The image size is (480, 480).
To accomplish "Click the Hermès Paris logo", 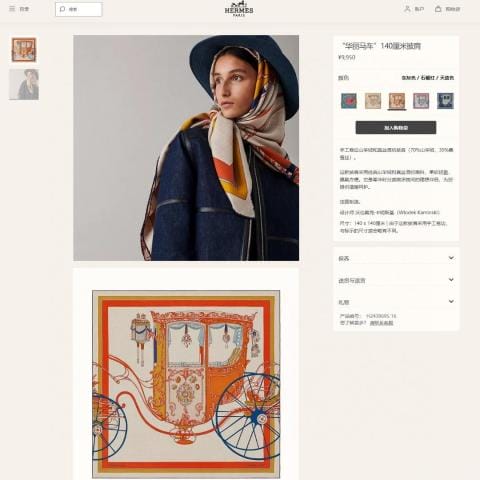I will (x=239, y=9).
